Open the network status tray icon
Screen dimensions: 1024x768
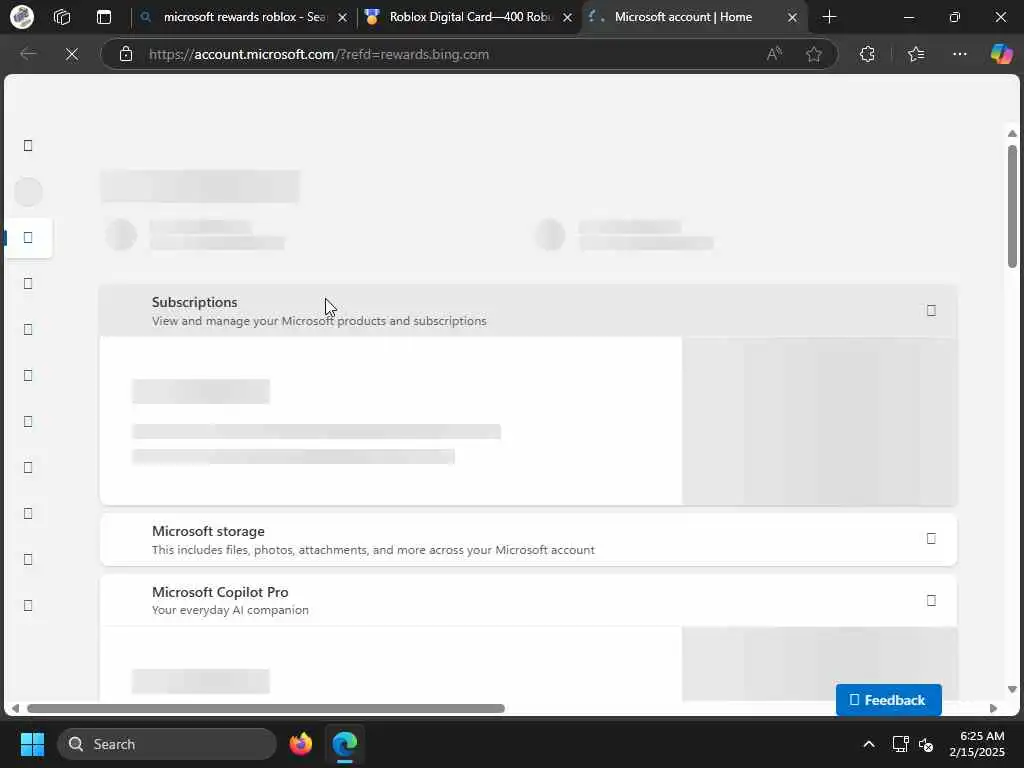pos(900,744)
